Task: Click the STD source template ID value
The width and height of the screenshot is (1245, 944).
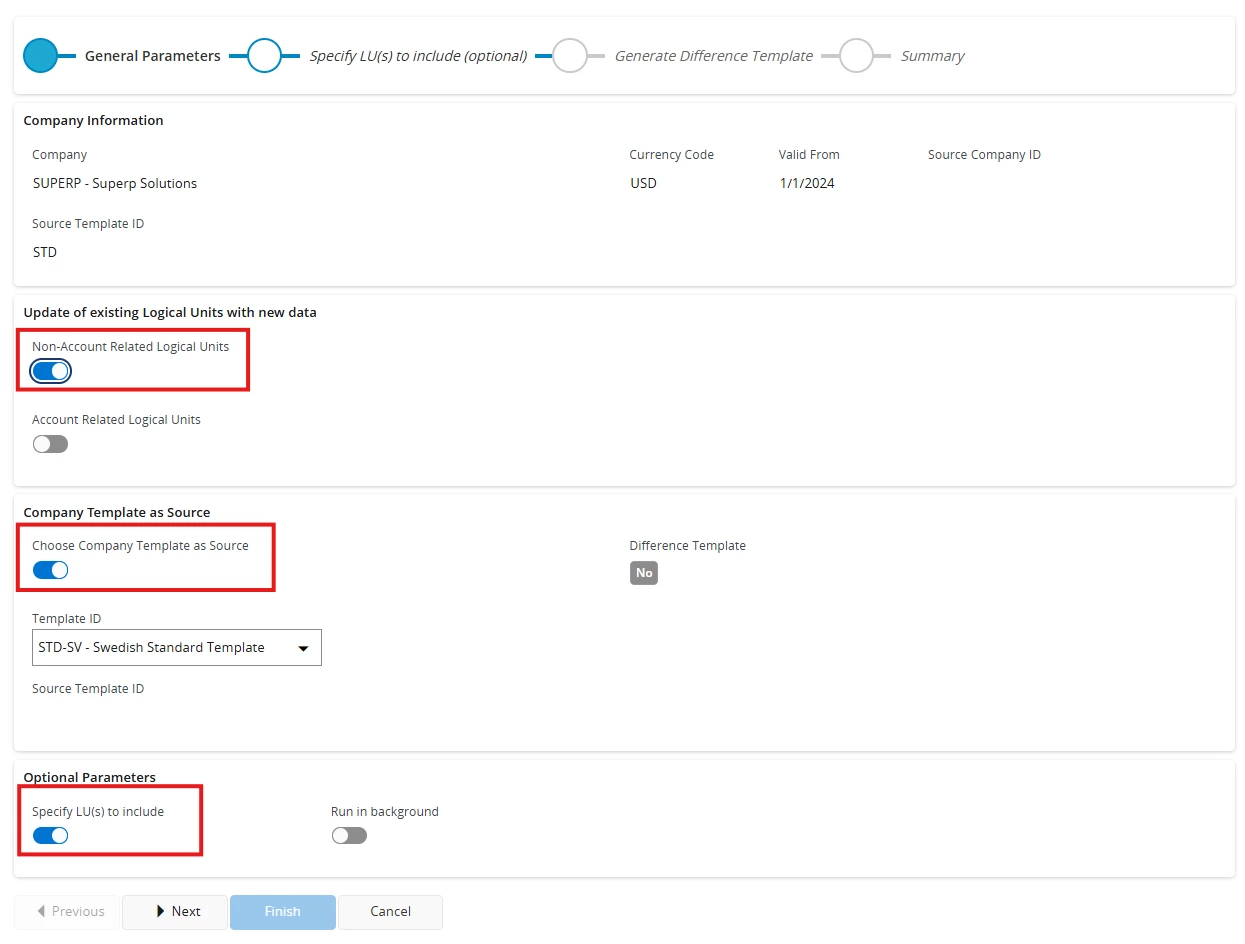Action: pyautogui.click(x=45, y=253)
